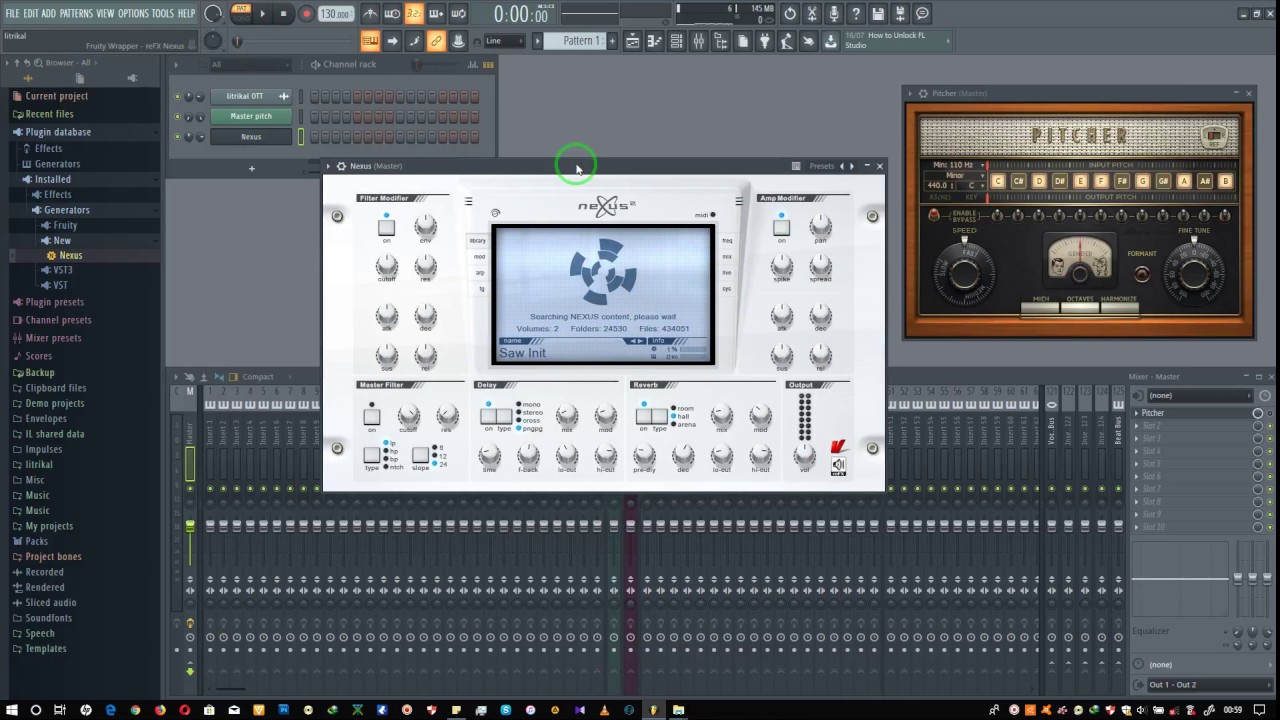Switch to the Nexus library tab
The width and height of the screenshot is (1280, 720).
coord(478,241)
